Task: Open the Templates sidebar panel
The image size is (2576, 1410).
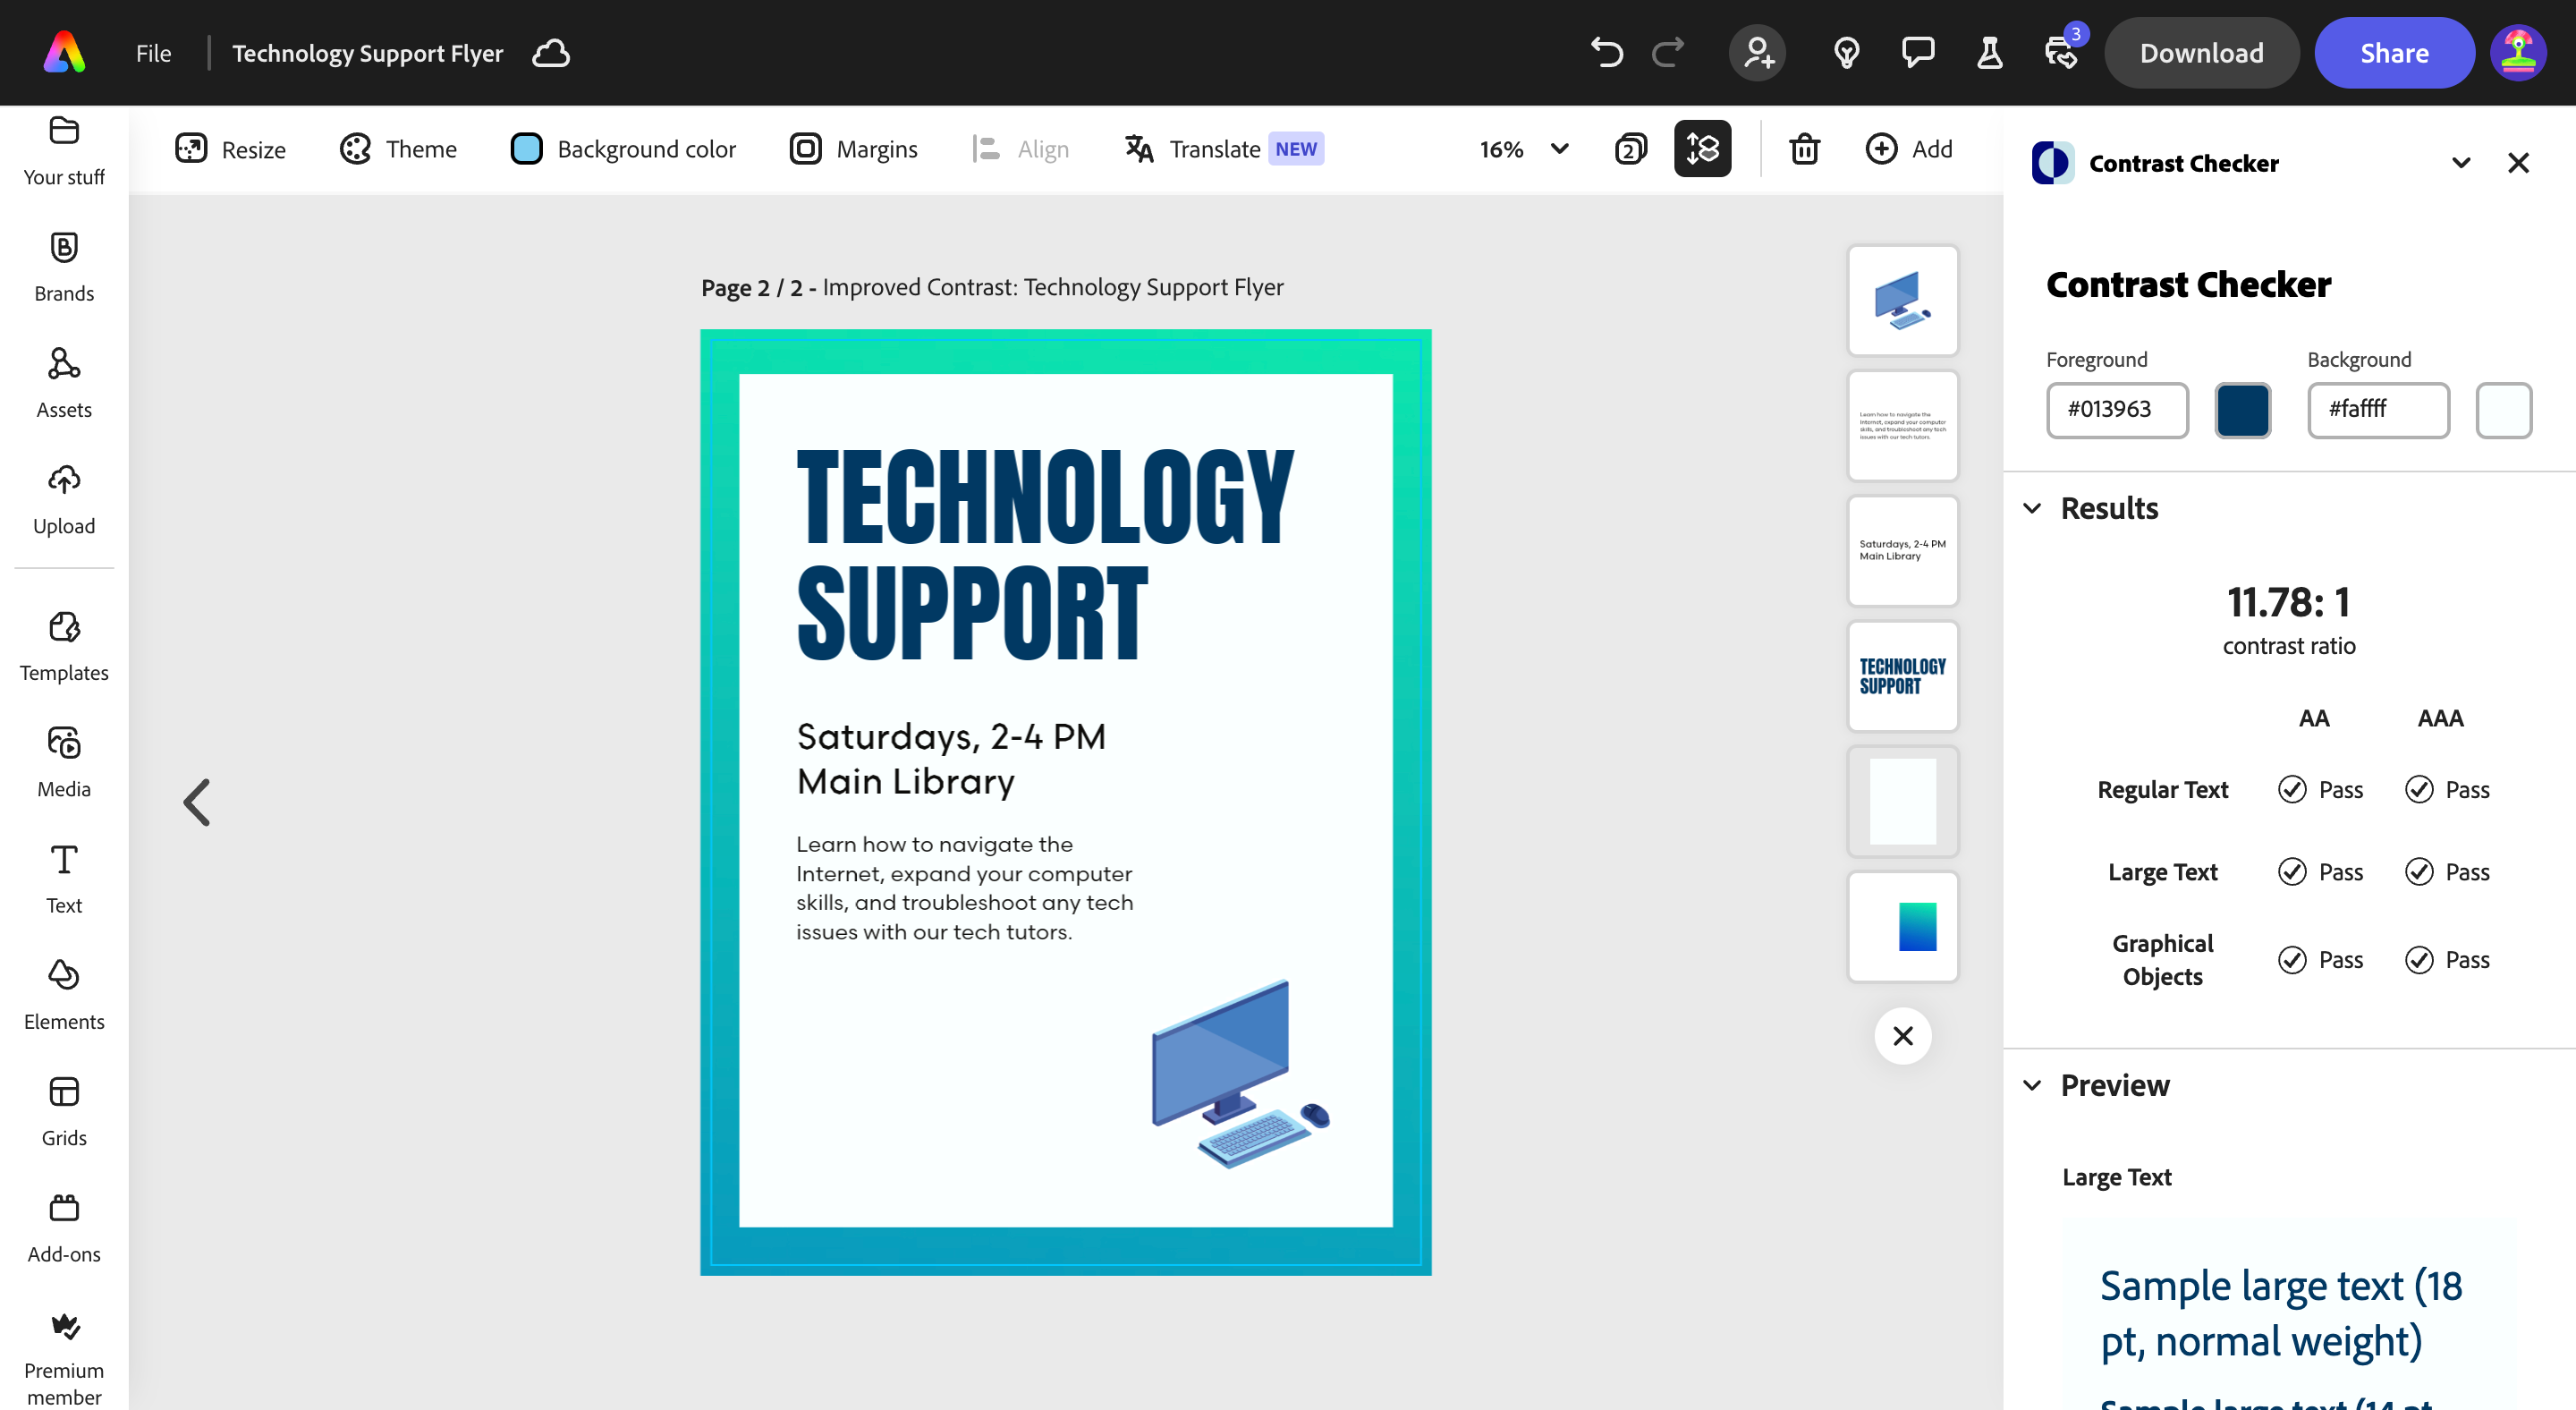Action: [x=64, y=645]
